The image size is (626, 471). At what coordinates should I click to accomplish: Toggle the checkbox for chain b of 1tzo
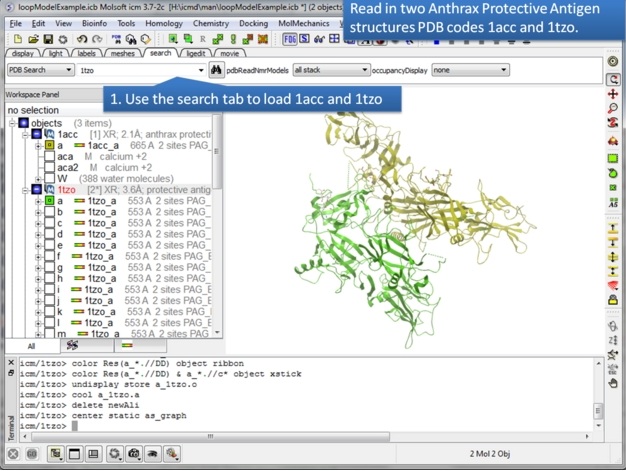(x=49, y=212)
